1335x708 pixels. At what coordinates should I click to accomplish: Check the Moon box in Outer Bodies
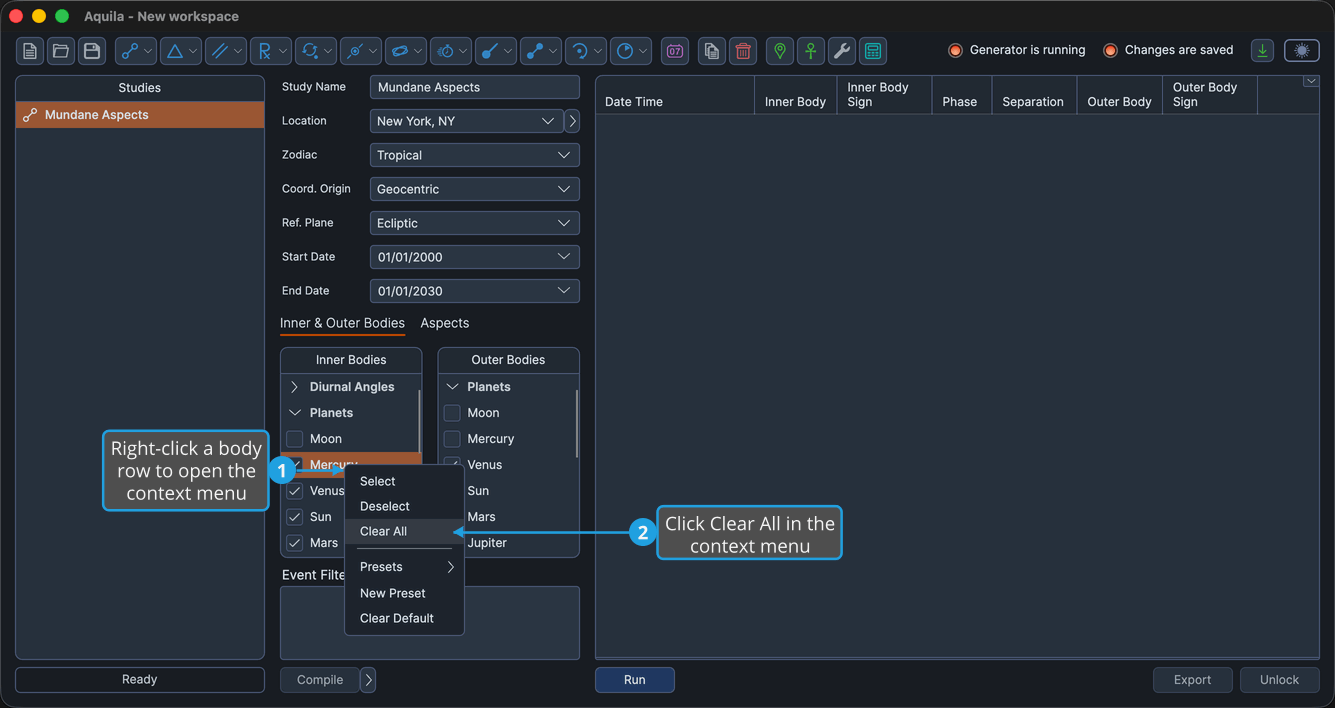[x=452, y=413]
